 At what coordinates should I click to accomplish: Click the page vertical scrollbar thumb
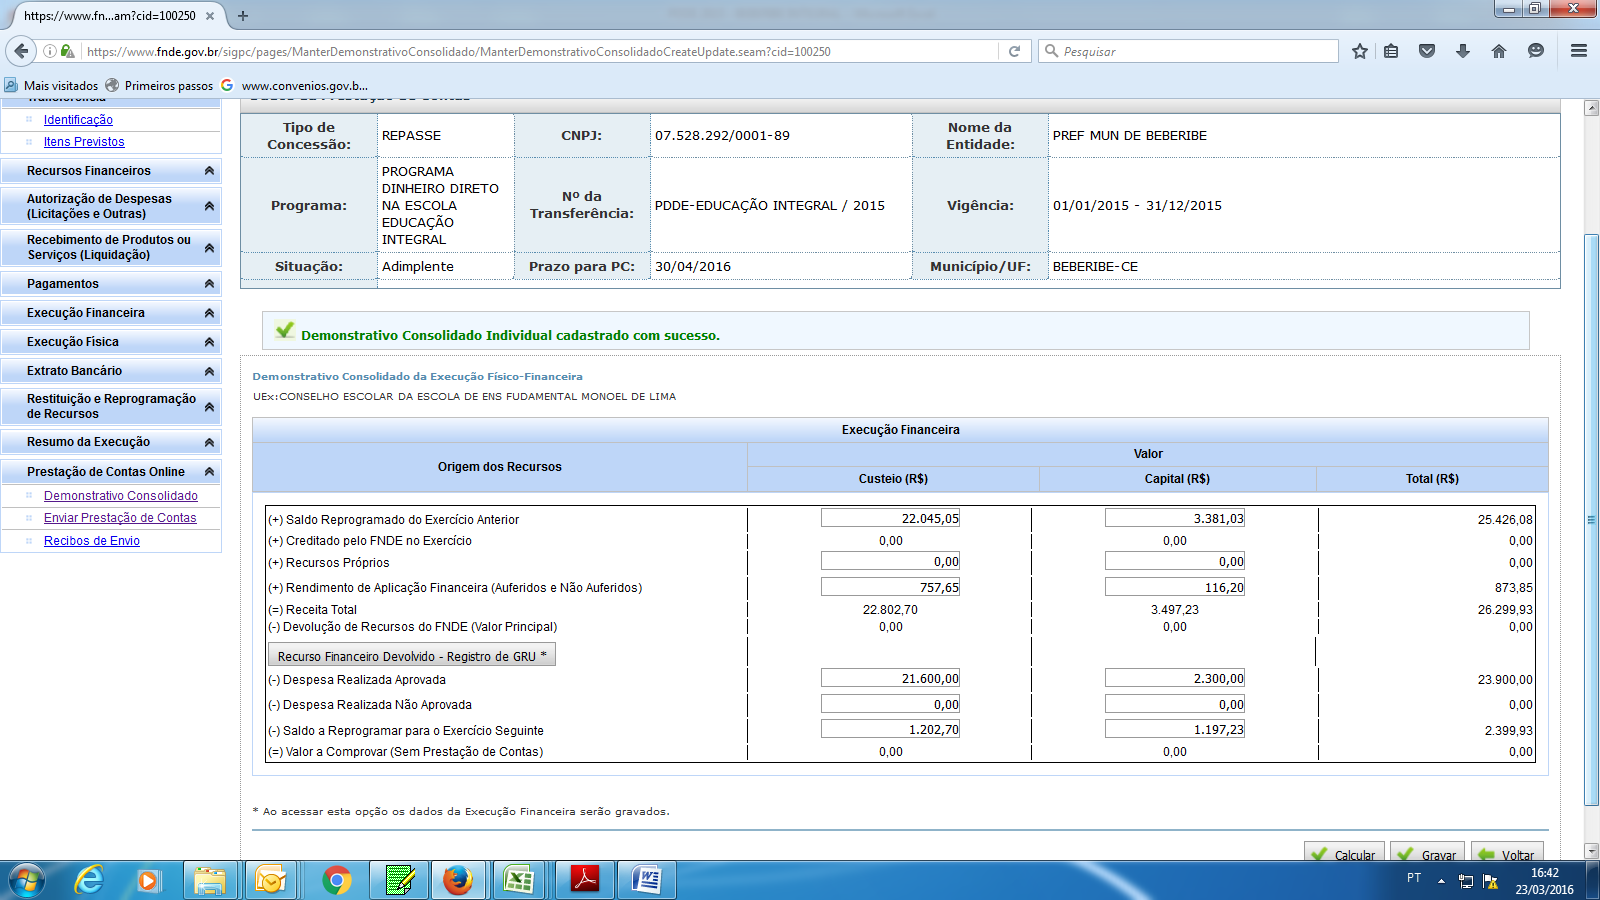[1591, 520]
